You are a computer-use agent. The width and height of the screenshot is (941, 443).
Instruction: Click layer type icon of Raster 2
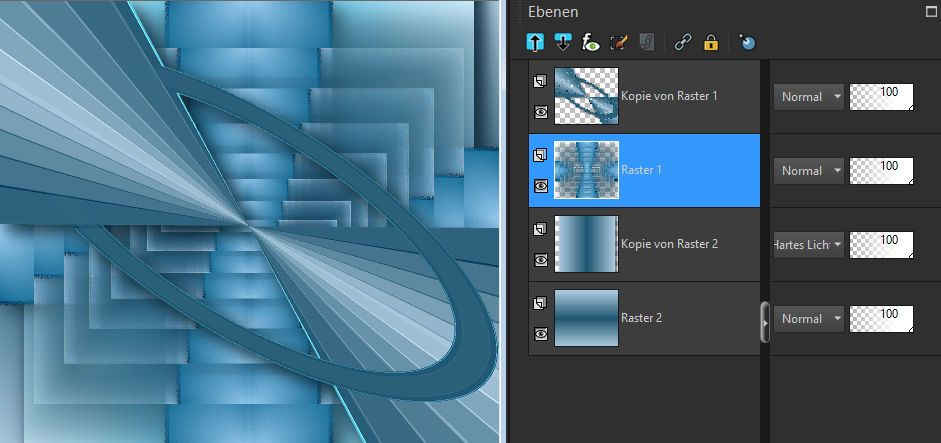pyautogui.click(x=540, y=303)
